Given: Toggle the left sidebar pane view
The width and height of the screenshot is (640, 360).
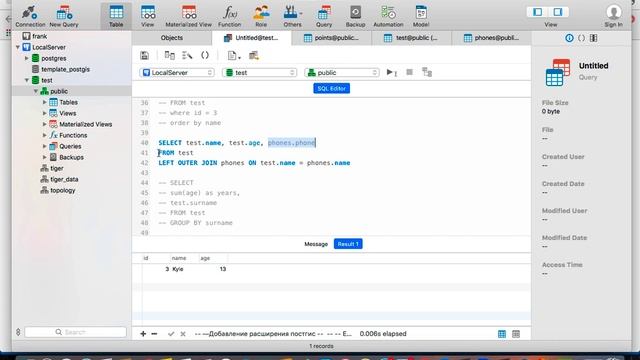Looking at the screenshot, I should click(538, 12).
